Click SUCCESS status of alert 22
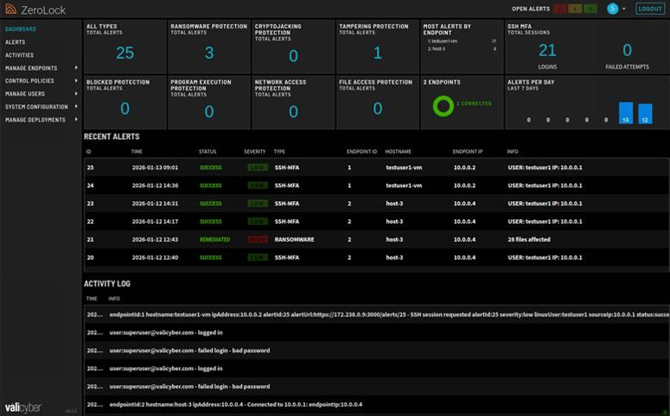This screenshot has height=416, width=670. tap(211, 221)
